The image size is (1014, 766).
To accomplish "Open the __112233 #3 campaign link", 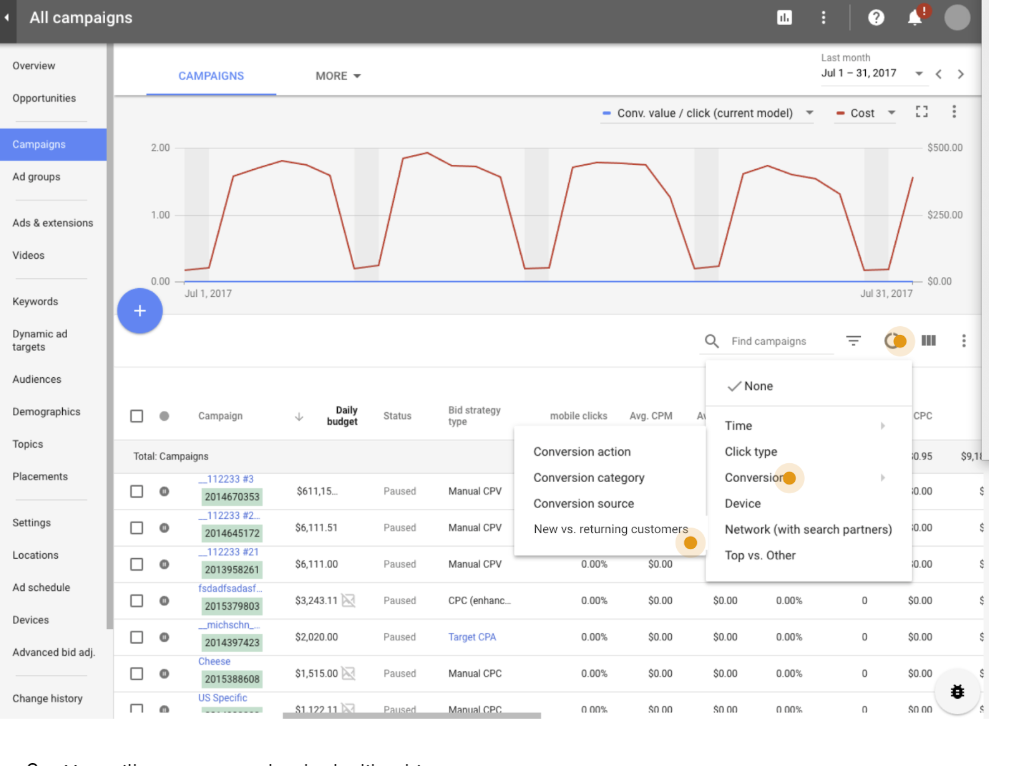I will [226, 479].
